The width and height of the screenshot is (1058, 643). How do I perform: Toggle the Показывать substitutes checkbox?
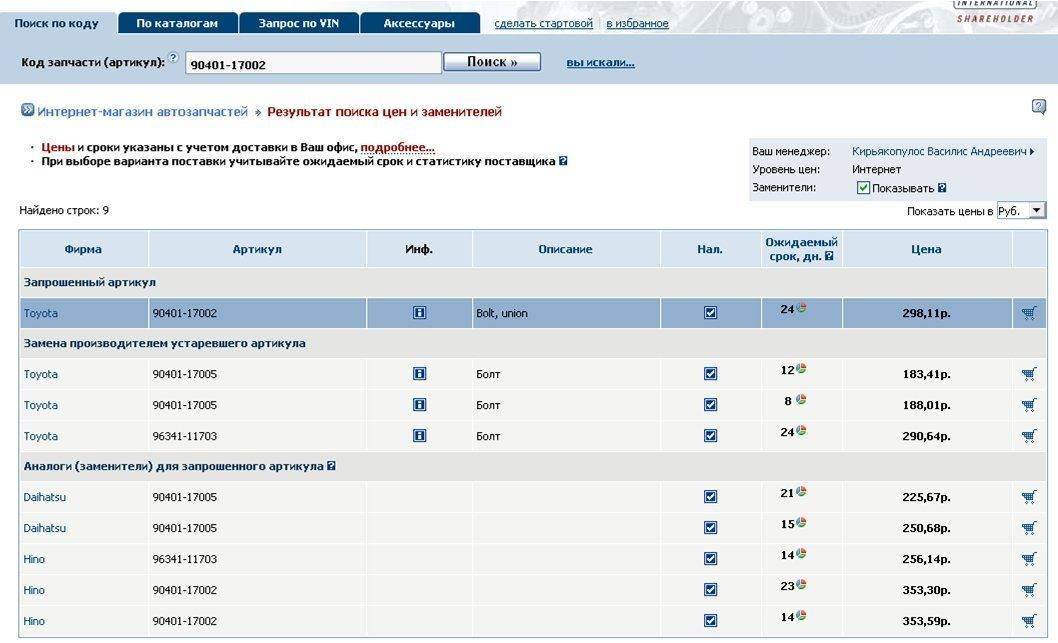coord(863,188)
